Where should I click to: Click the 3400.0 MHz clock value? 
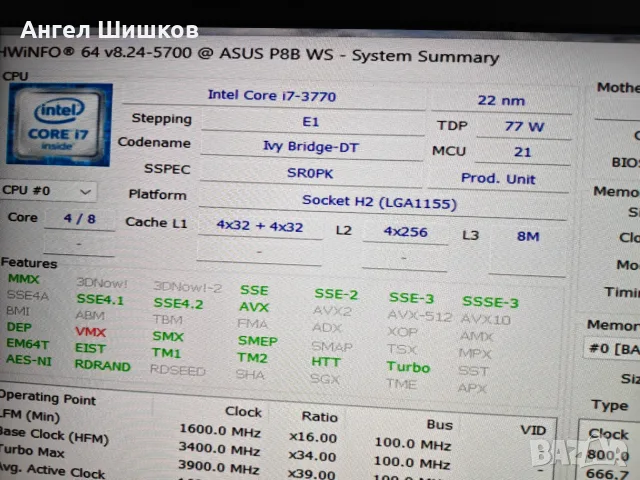coord(219,449)
